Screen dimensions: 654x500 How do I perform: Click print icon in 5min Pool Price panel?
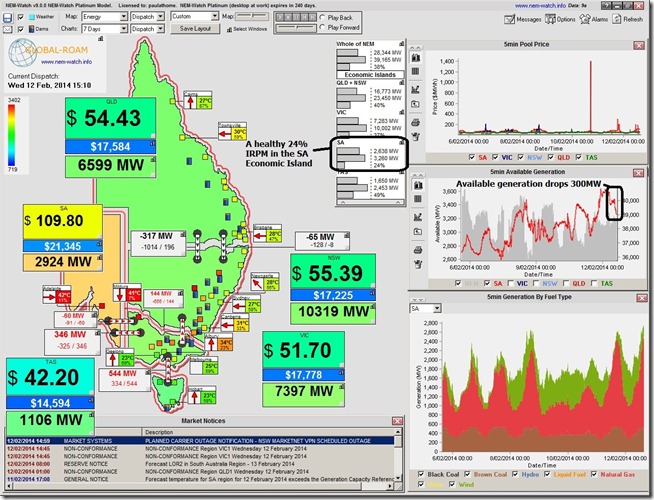tap(416, 123)
